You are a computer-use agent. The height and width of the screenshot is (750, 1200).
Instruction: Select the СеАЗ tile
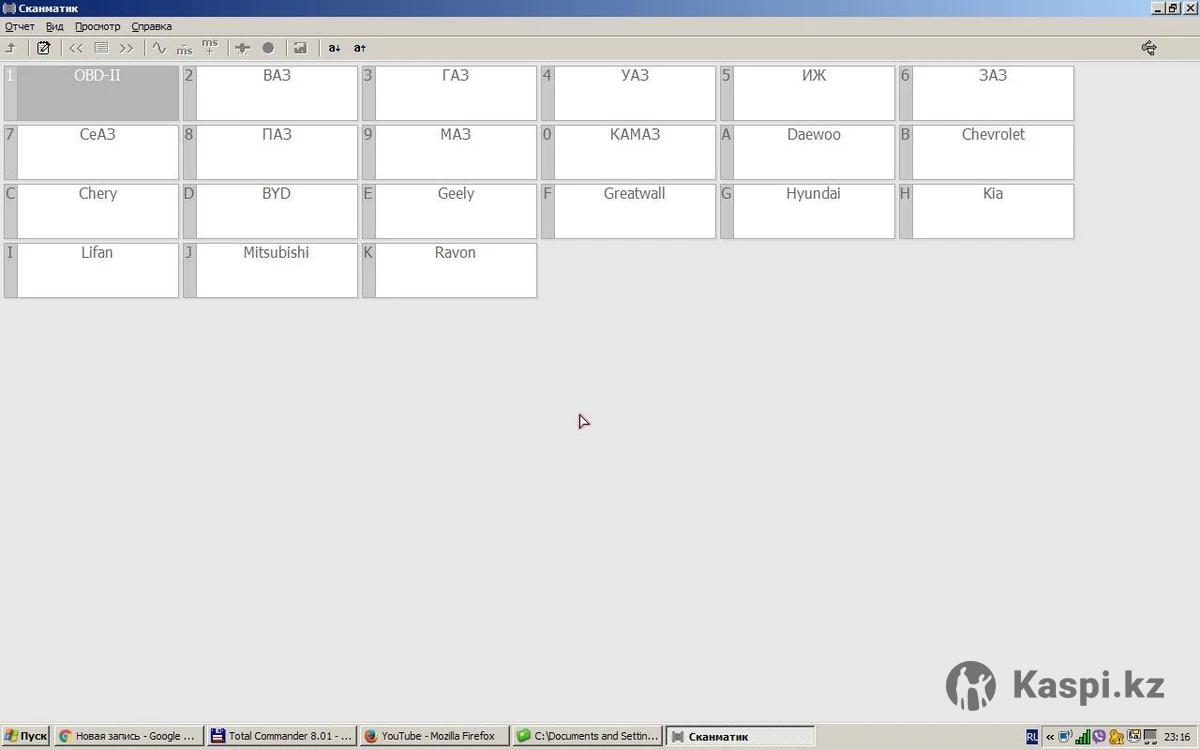[x=91, y=152]
